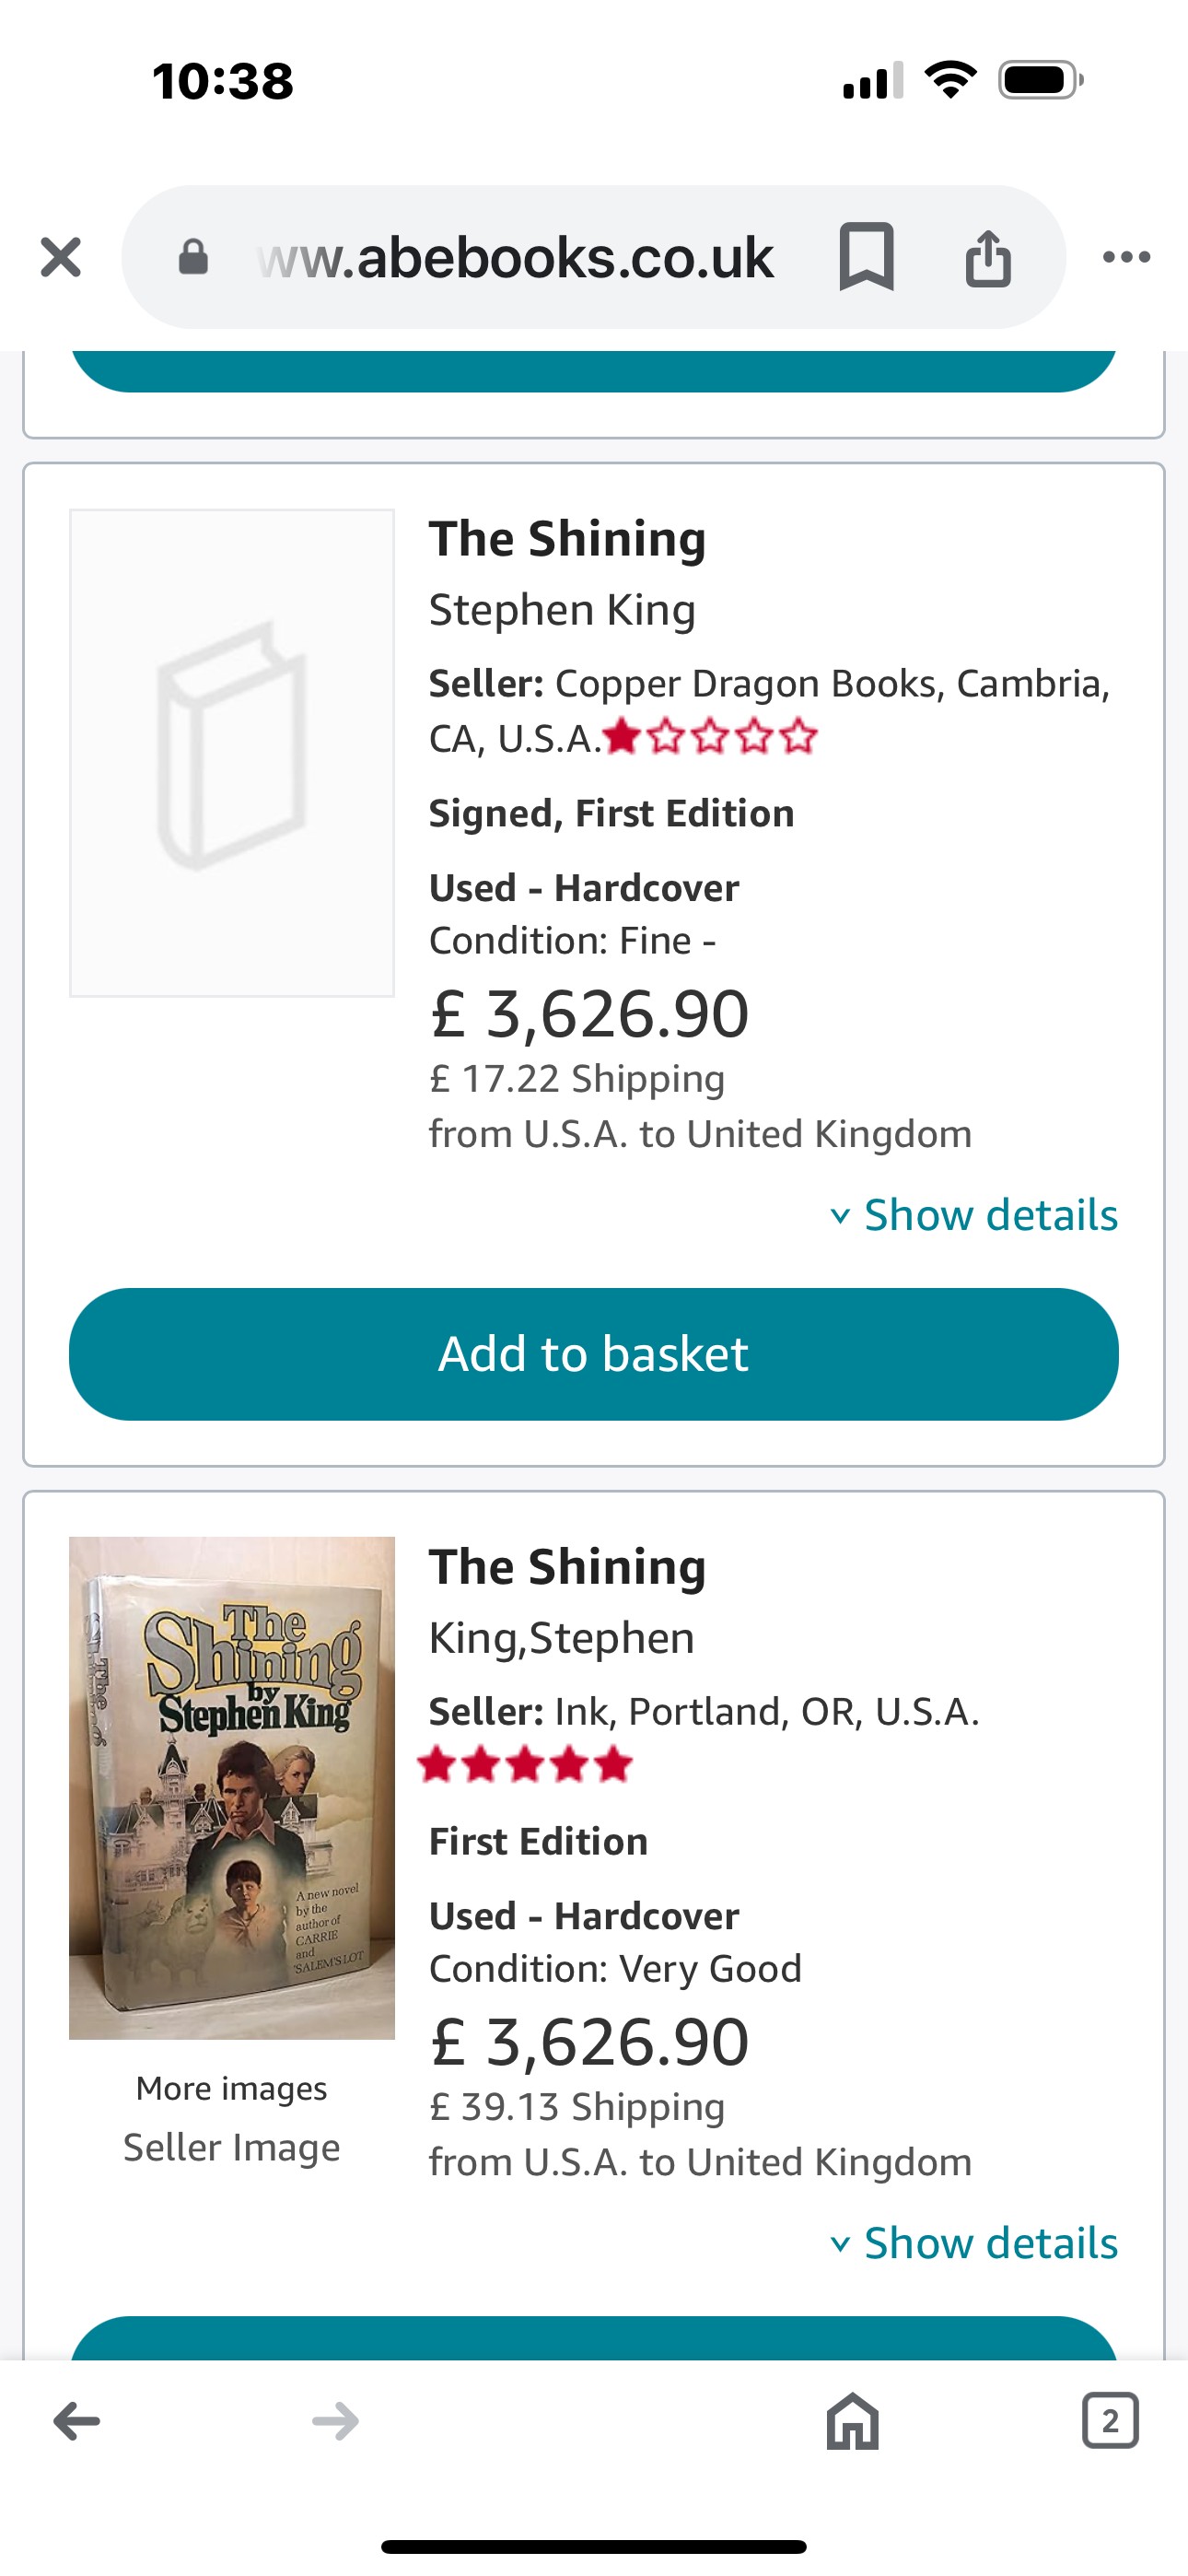Tap the share icon in address bar
Image resolution: width=1188 pixels, height=2576 pixels.
(988, 258)
